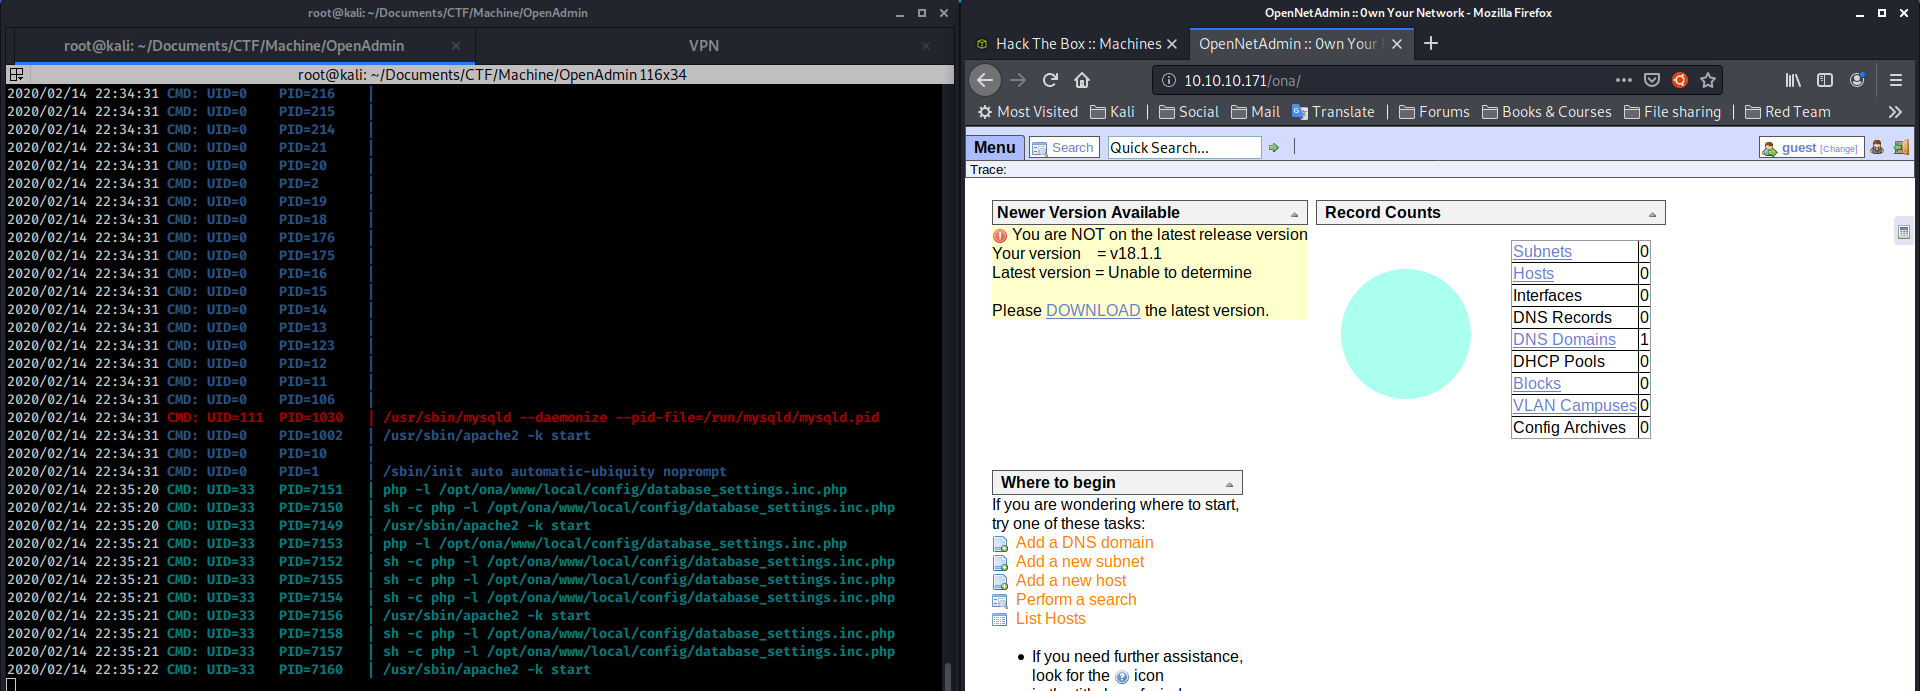The height and width of the screenshot is (691, 1920).
Task: Collapse the Where to begin panel
Action: coord(1229,484)
